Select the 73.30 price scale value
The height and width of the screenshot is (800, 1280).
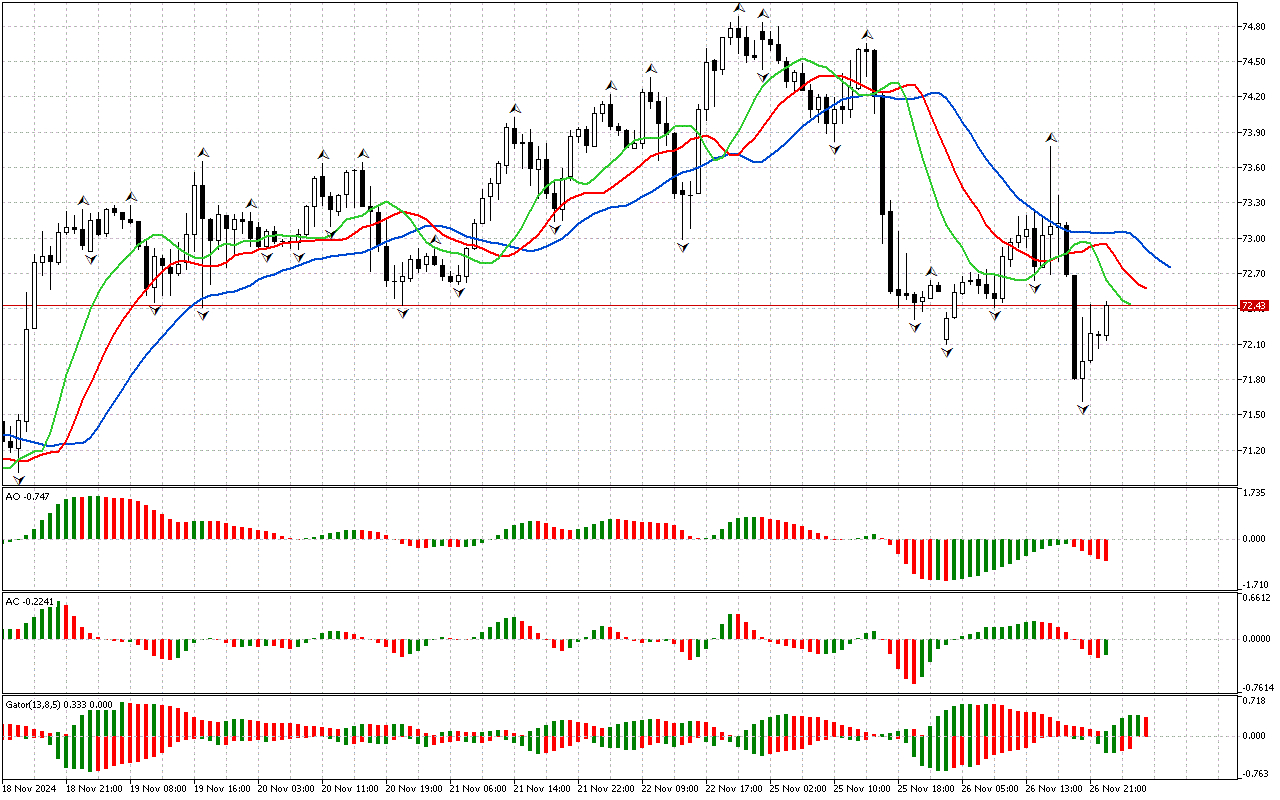coord(1252,203)
